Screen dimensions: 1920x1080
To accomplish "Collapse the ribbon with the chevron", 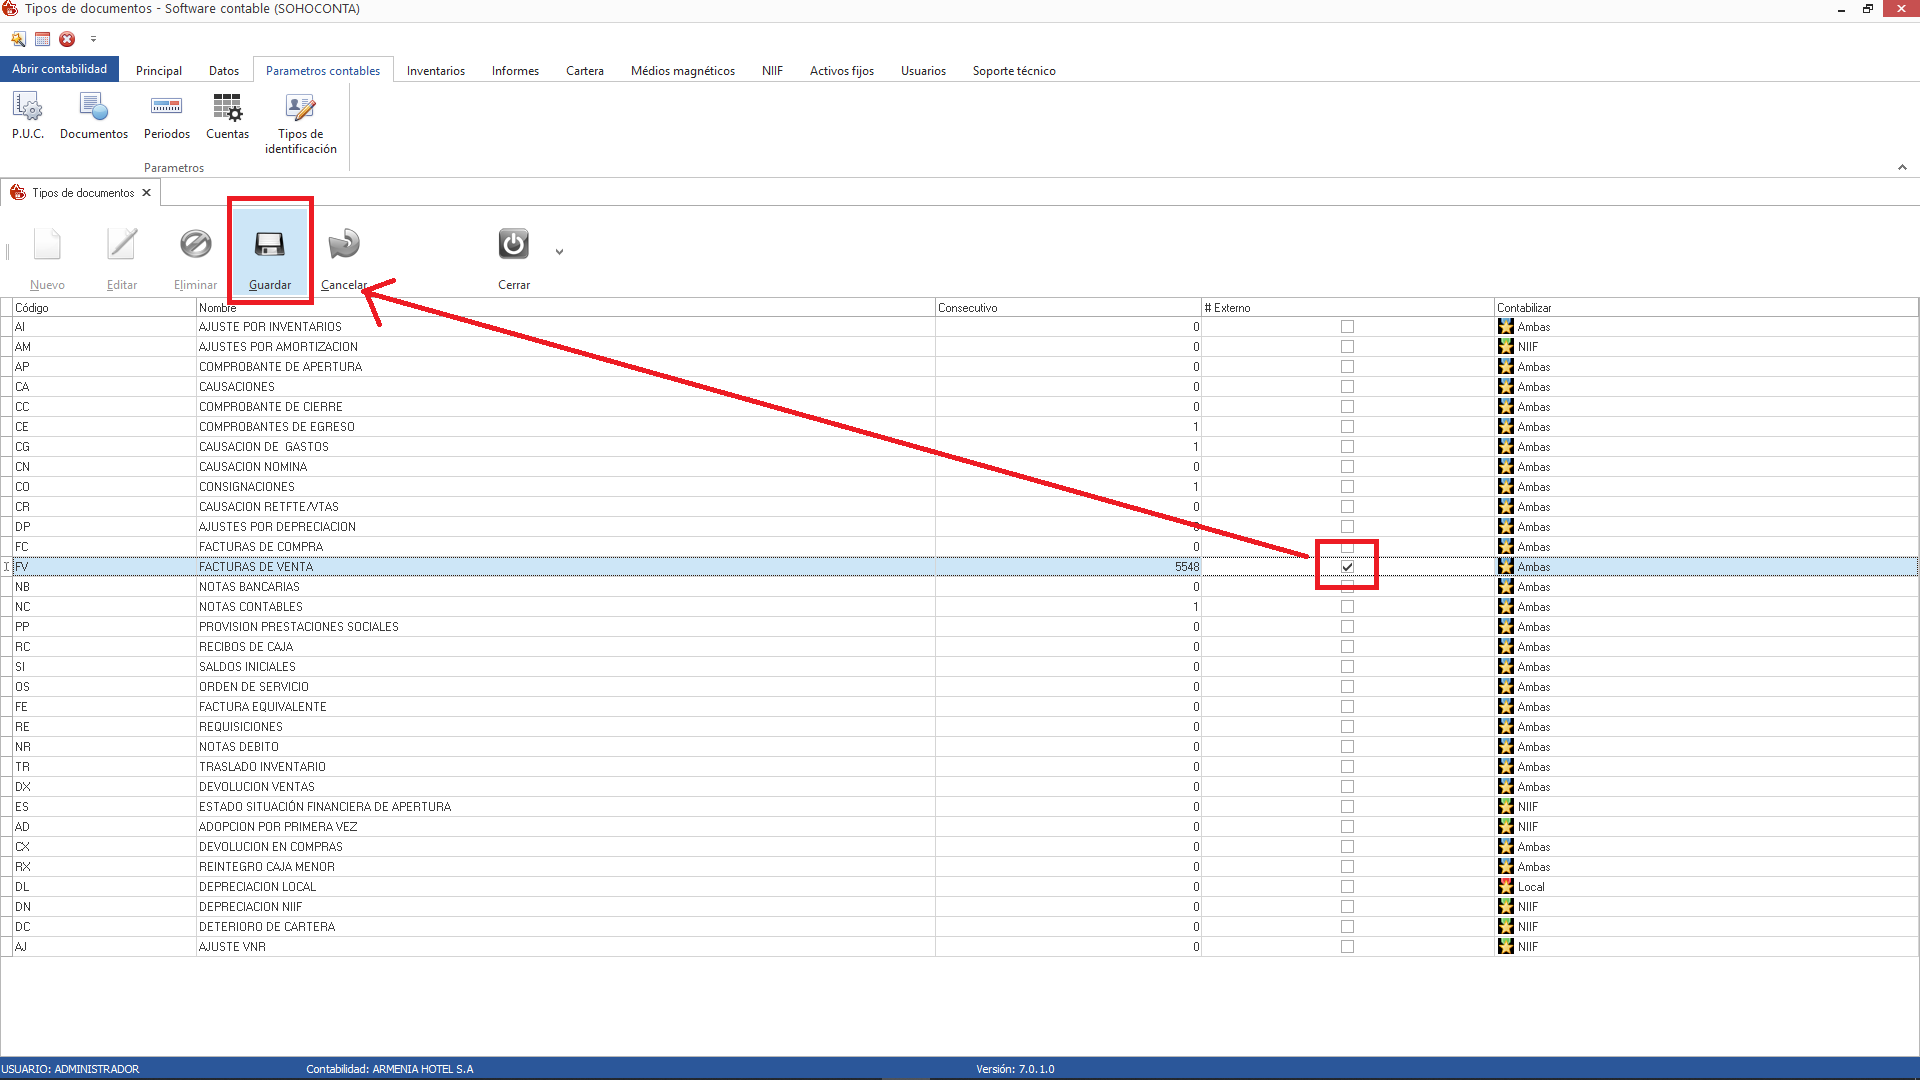I will (x=1901, y=167).
